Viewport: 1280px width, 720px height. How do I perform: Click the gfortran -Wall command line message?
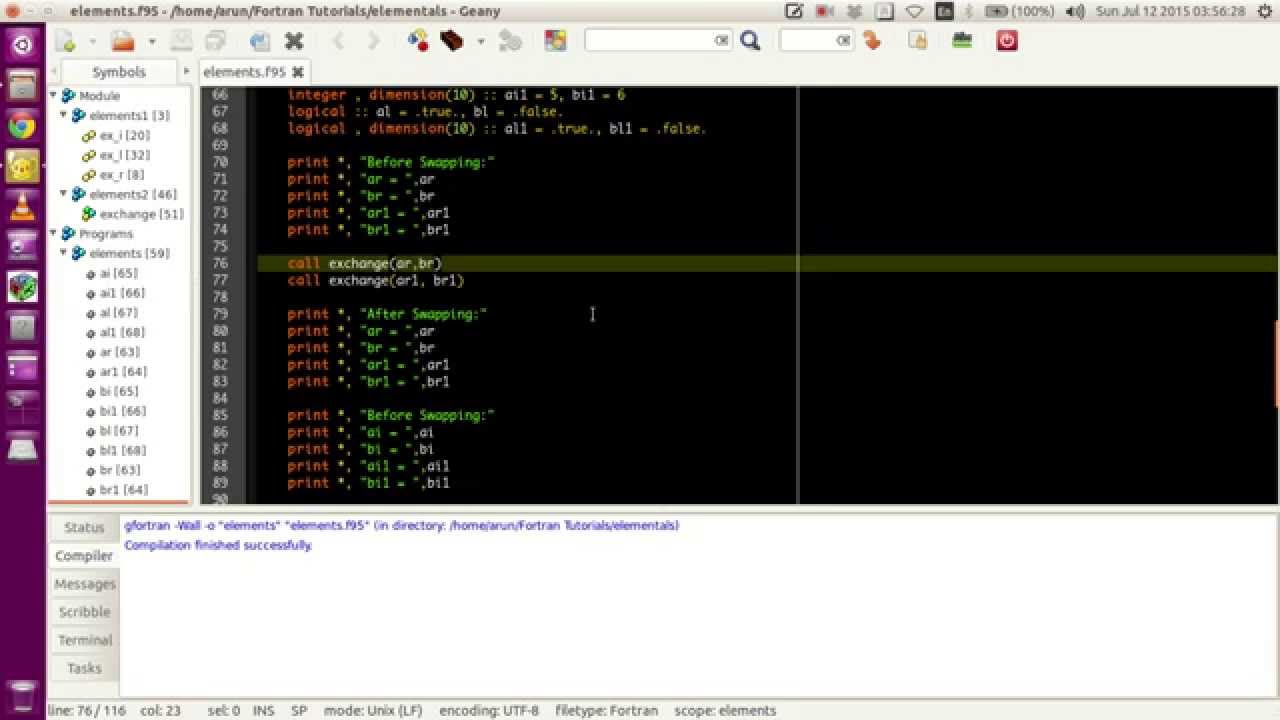pos(401,525)
